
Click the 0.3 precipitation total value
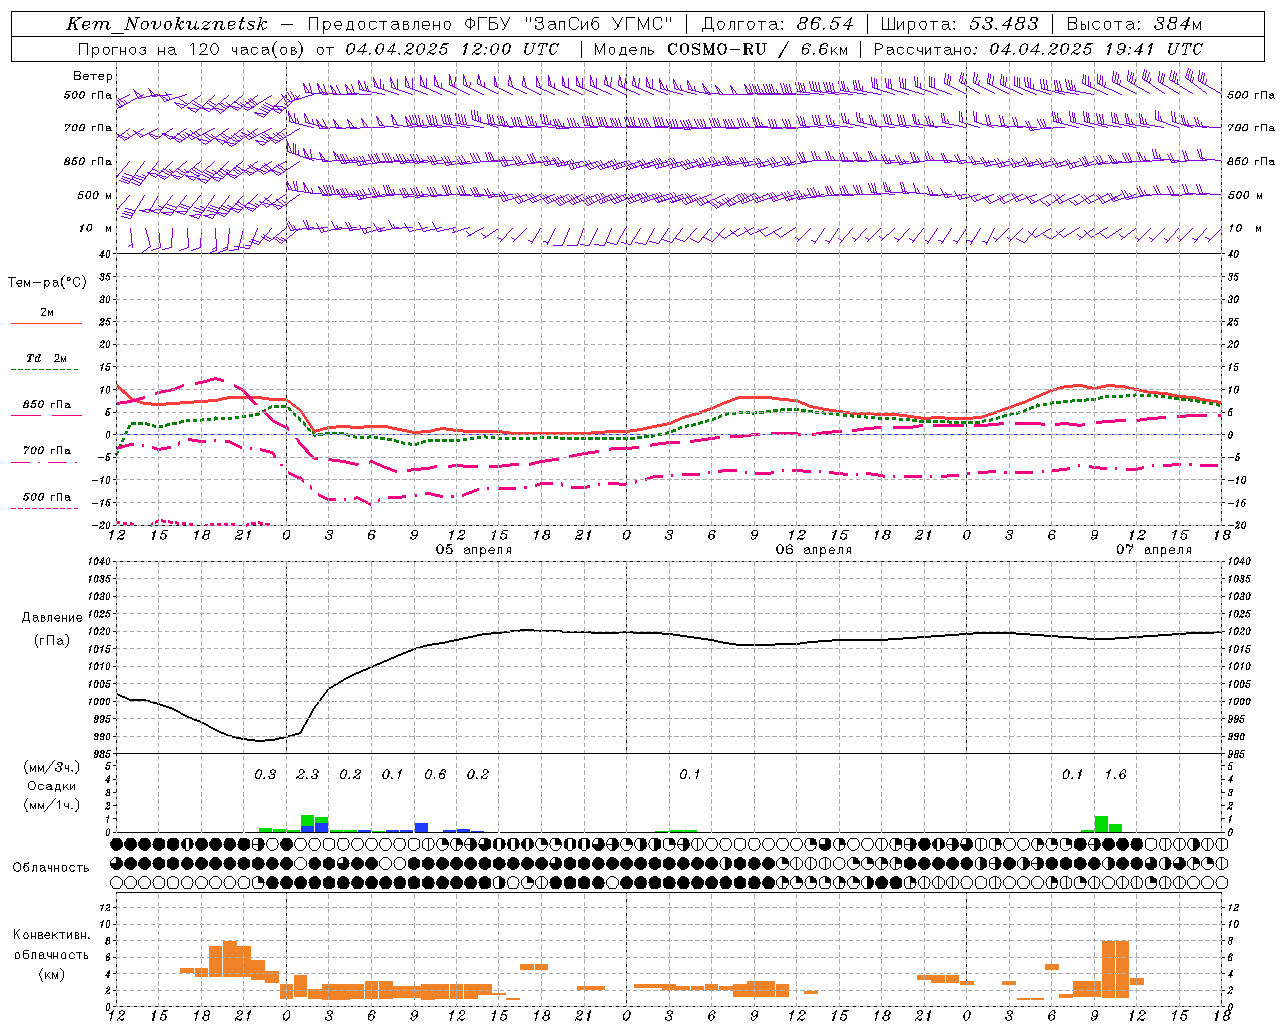click(265, 774)
